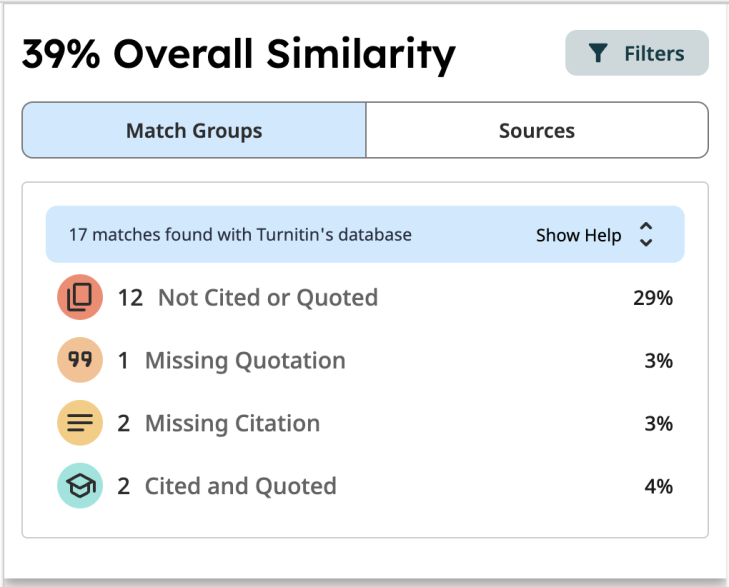The width and height of the screenshot is (729, 587).
Task: Switch to the Match Groups tab
Action: pos(194,130)
